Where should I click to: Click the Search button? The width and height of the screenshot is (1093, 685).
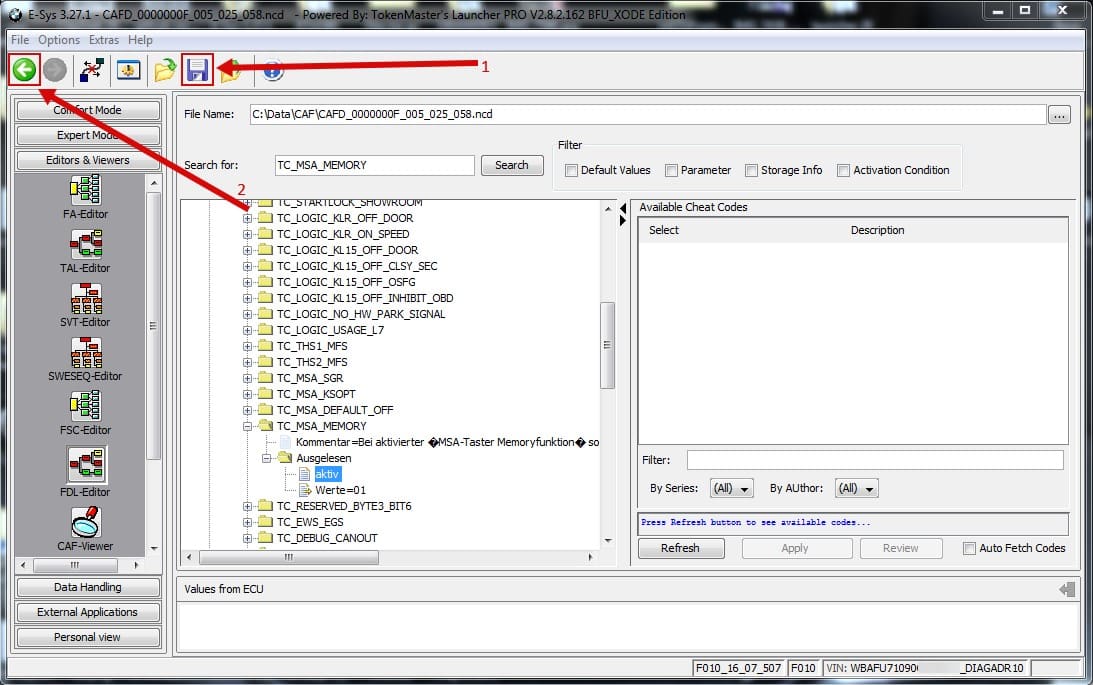coord(512,165)
